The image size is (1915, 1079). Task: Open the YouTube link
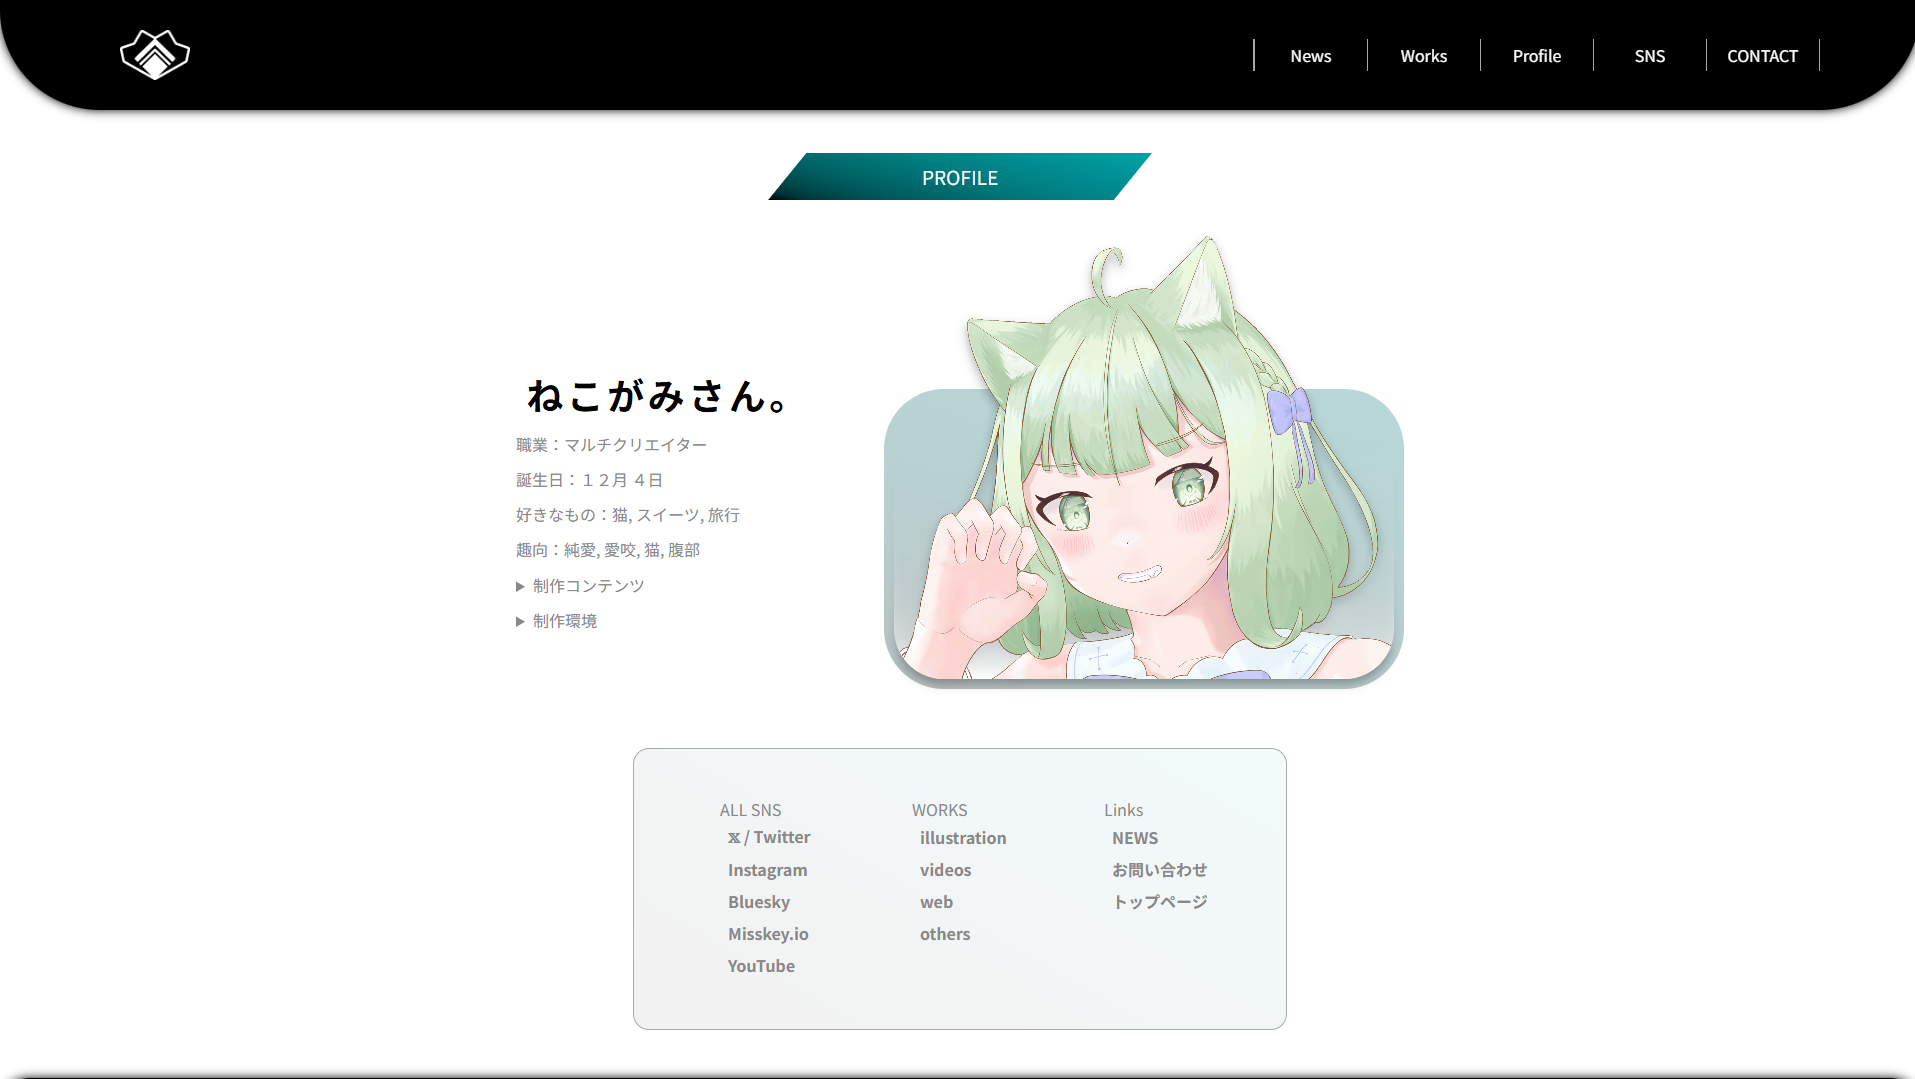click(761, 966)
